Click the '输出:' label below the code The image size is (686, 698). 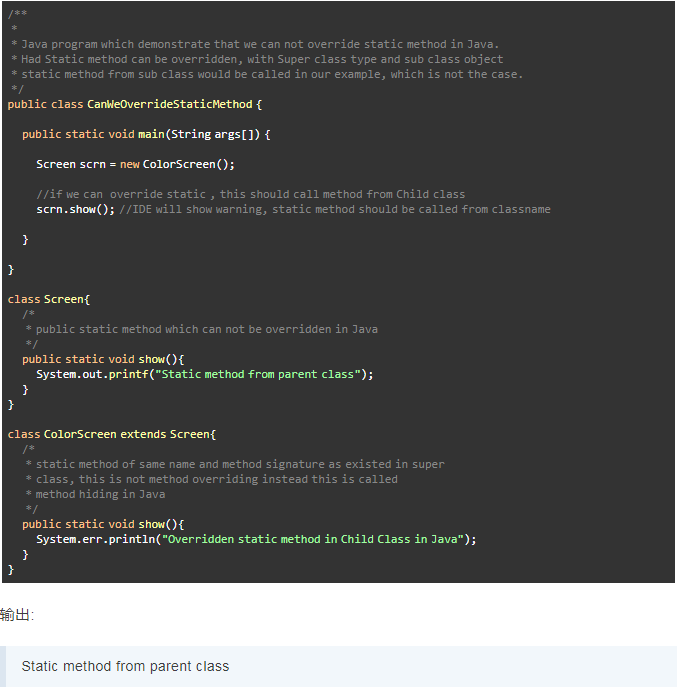point(17,614)
